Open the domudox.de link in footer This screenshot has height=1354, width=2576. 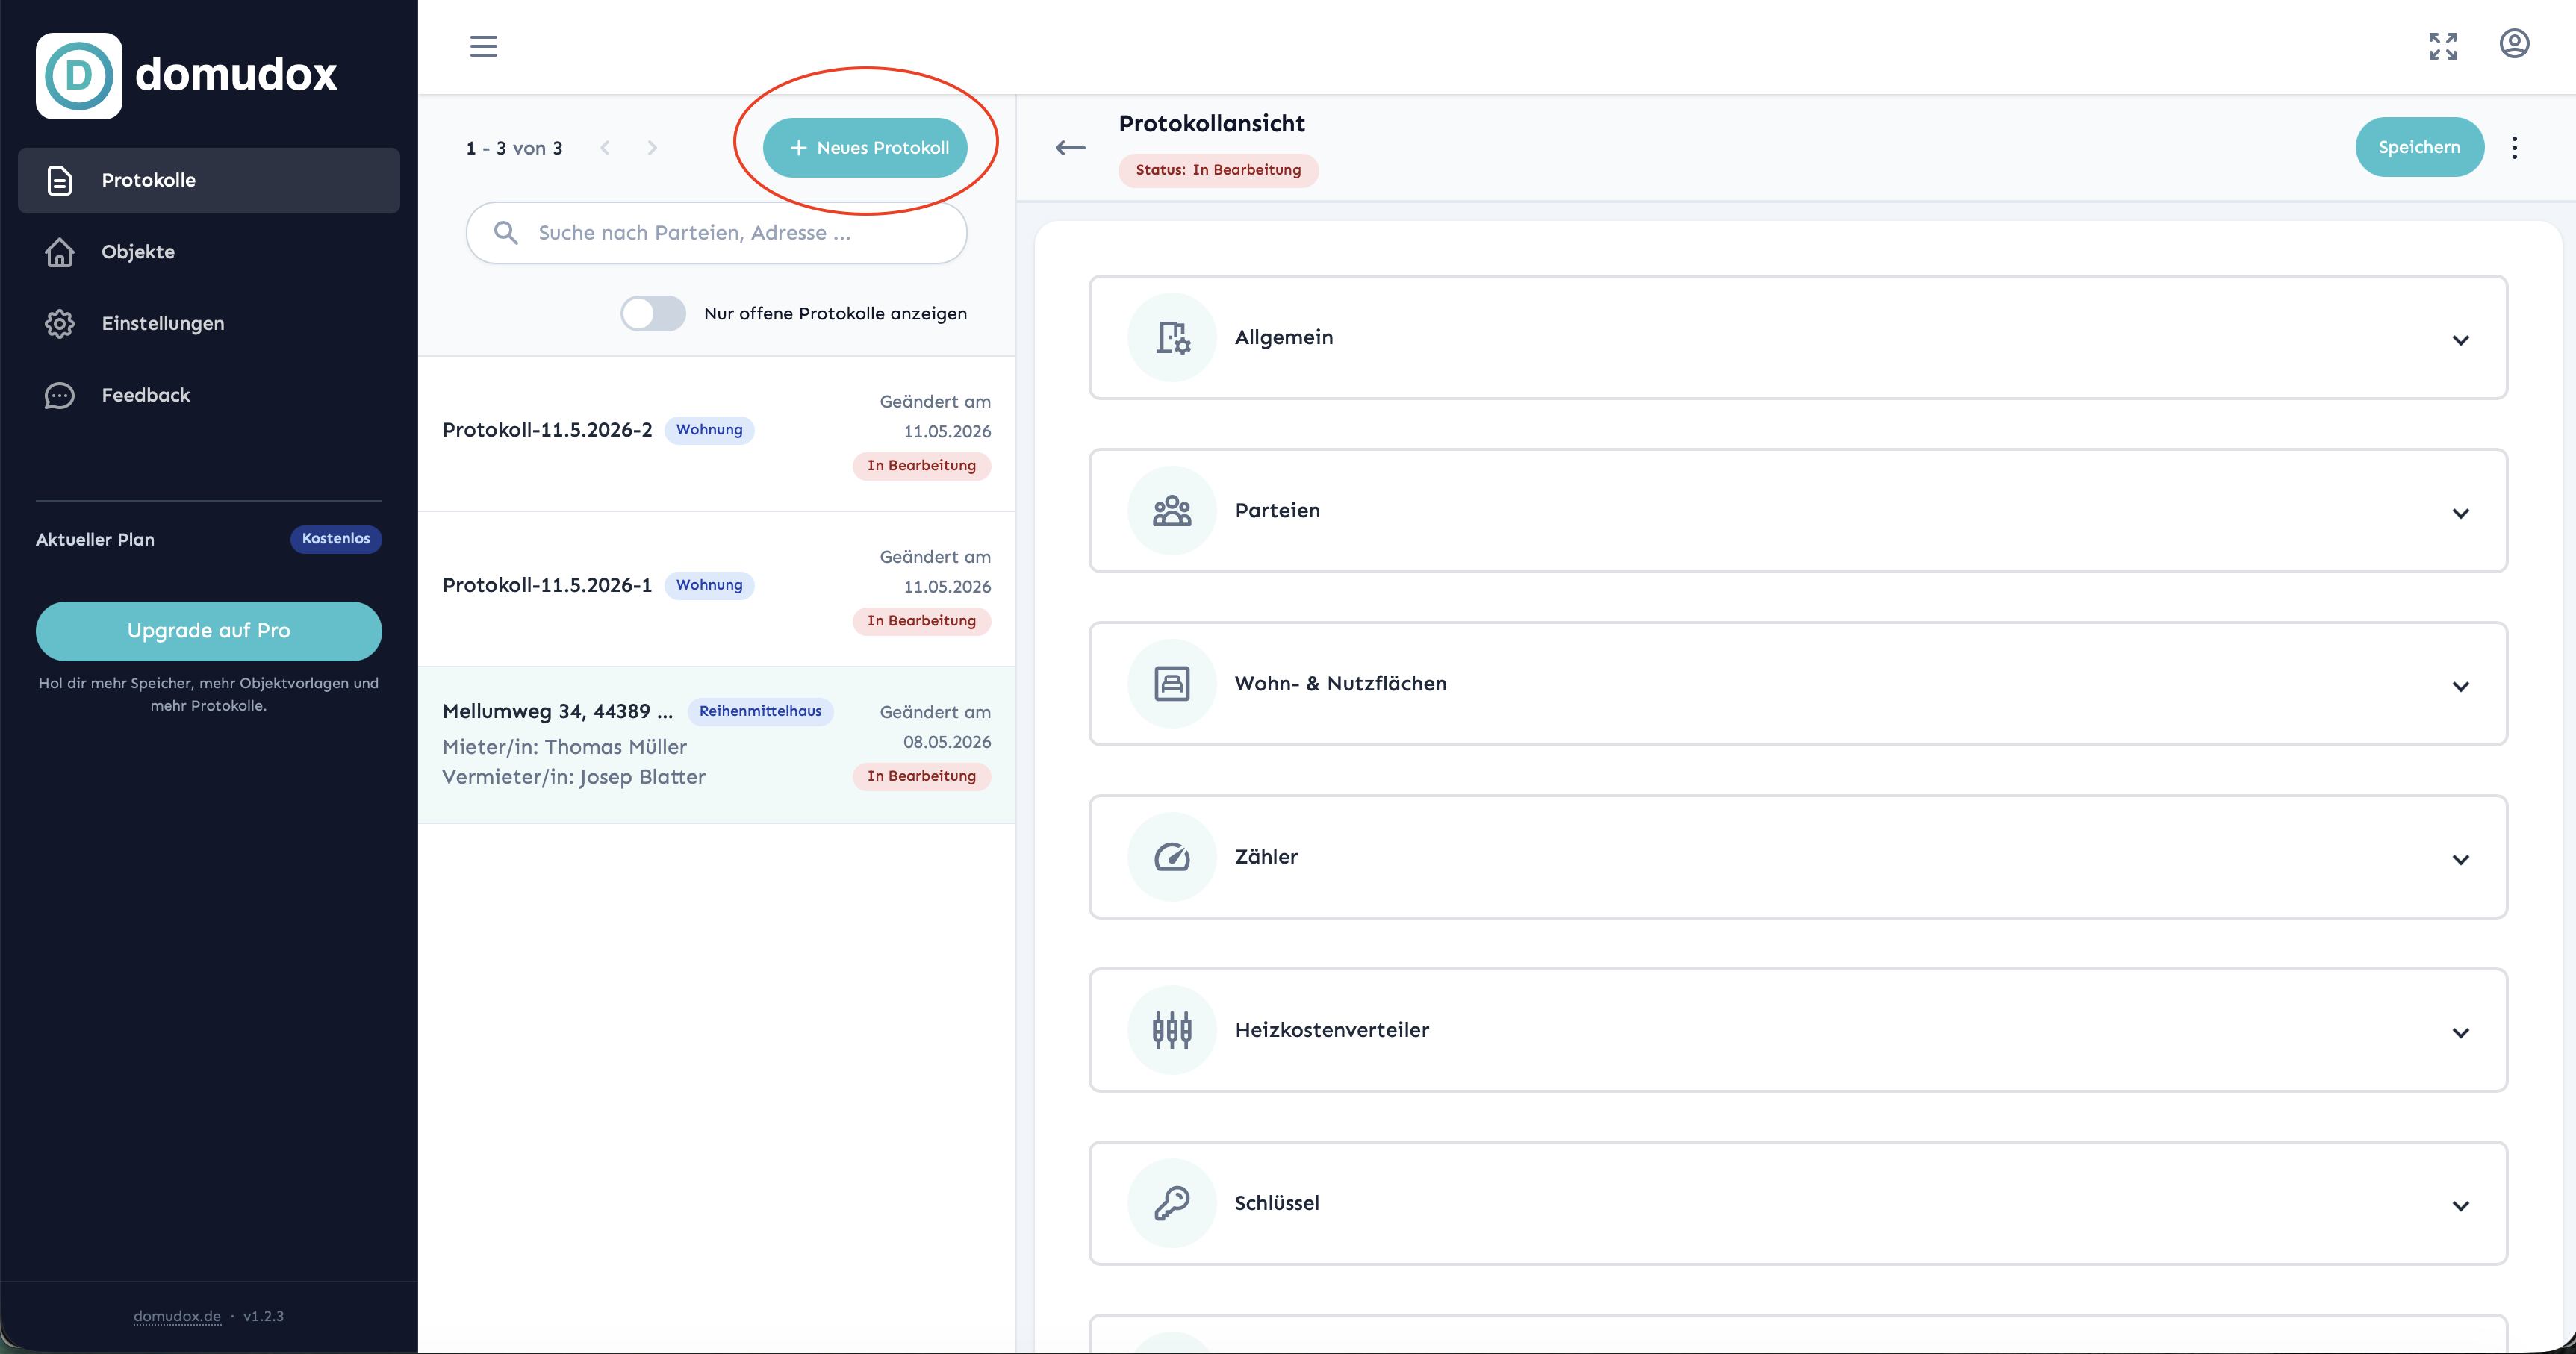(177, 1316)
